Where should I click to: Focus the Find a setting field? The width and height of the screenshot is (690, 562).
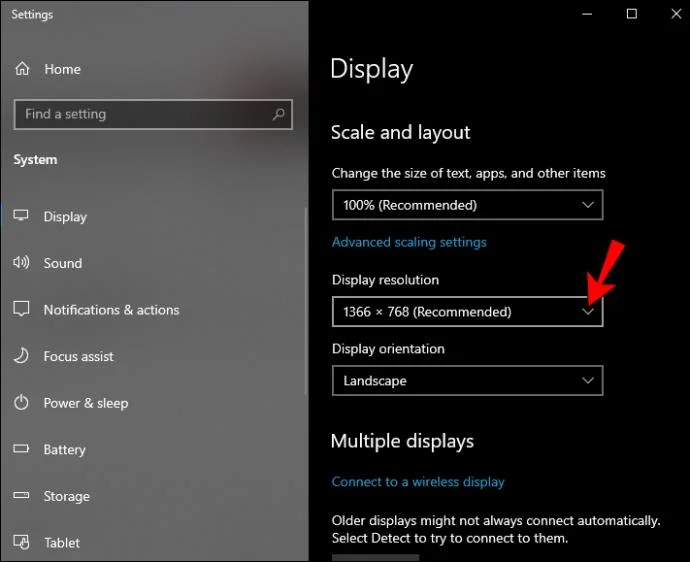153,114
